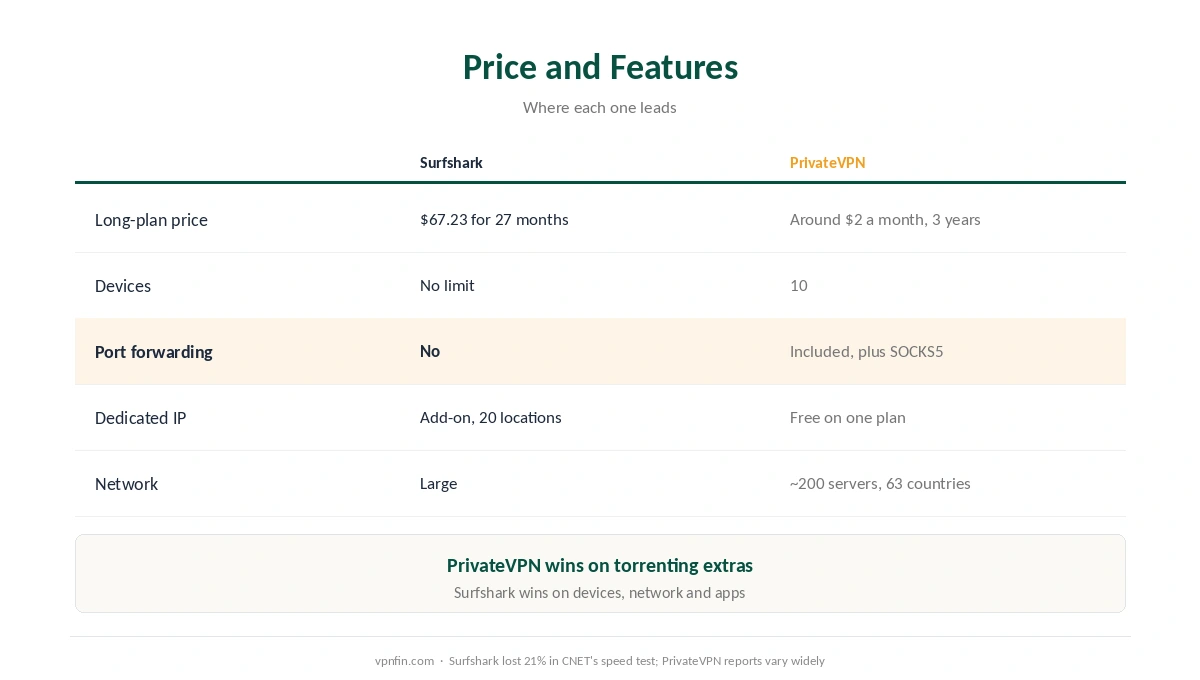Click the 'No limit' cell
The height and width of the screenshot is (680, 1200).
click(447, 286)
